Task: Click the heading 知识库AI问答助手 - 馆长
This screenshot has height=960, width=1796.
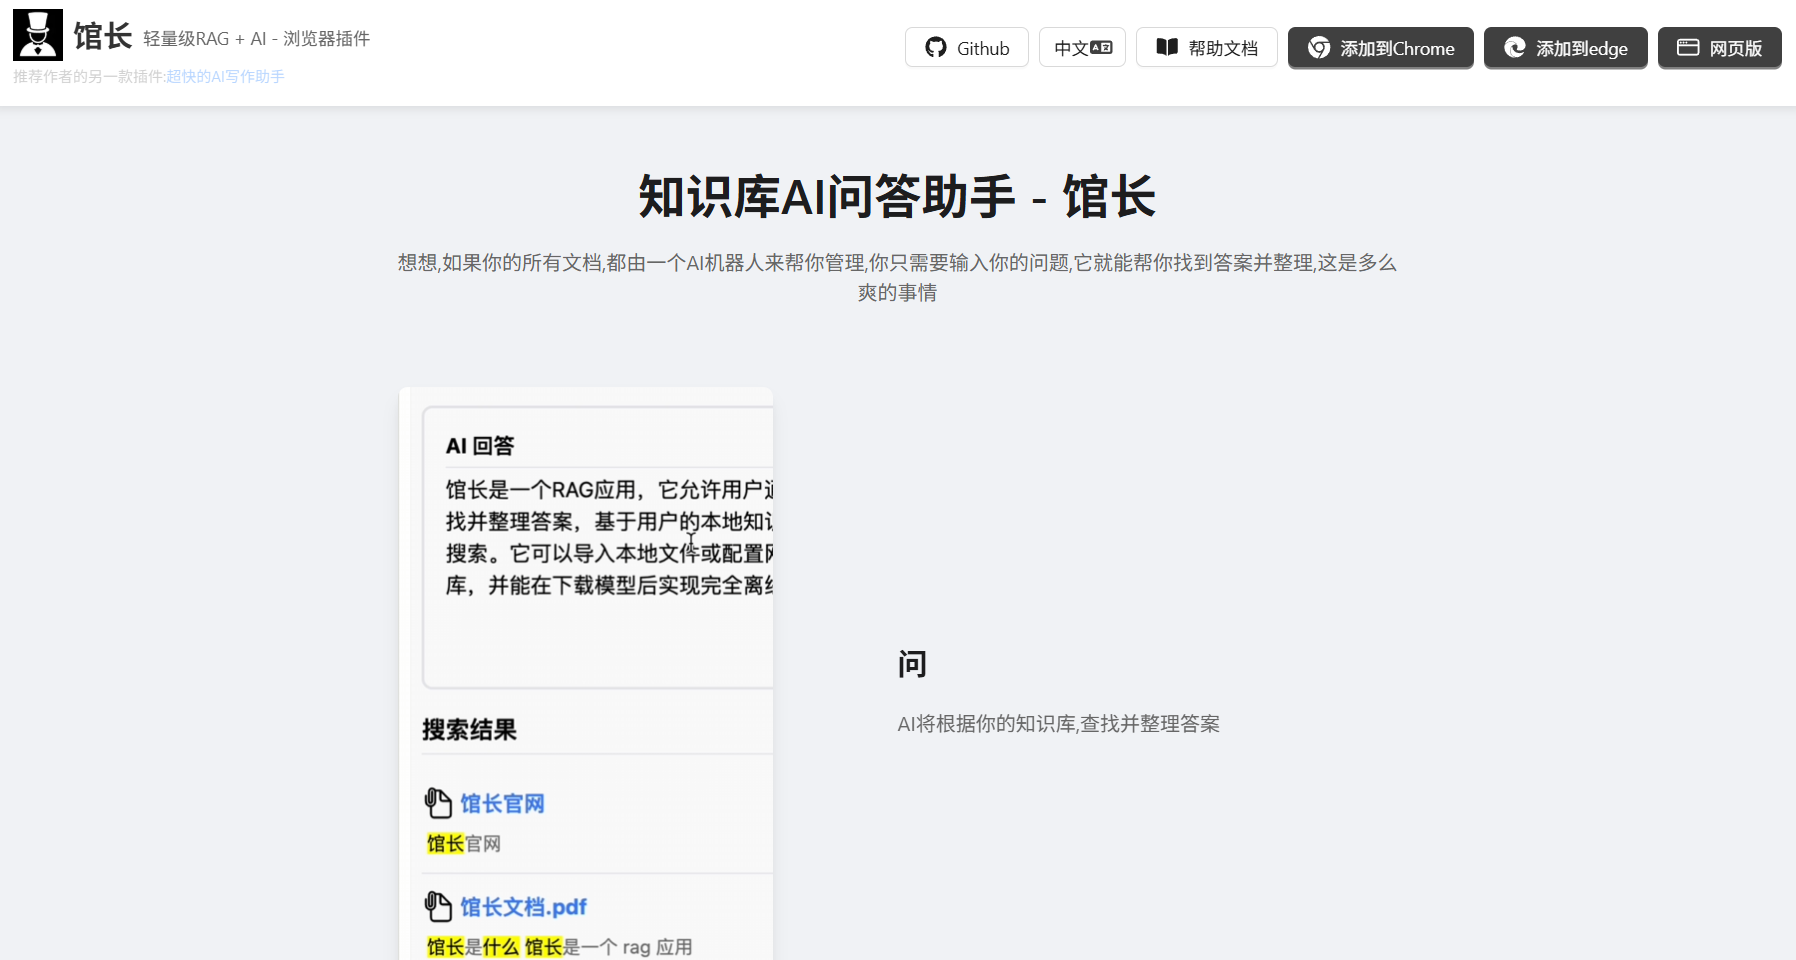Action: tap(898, 196)
